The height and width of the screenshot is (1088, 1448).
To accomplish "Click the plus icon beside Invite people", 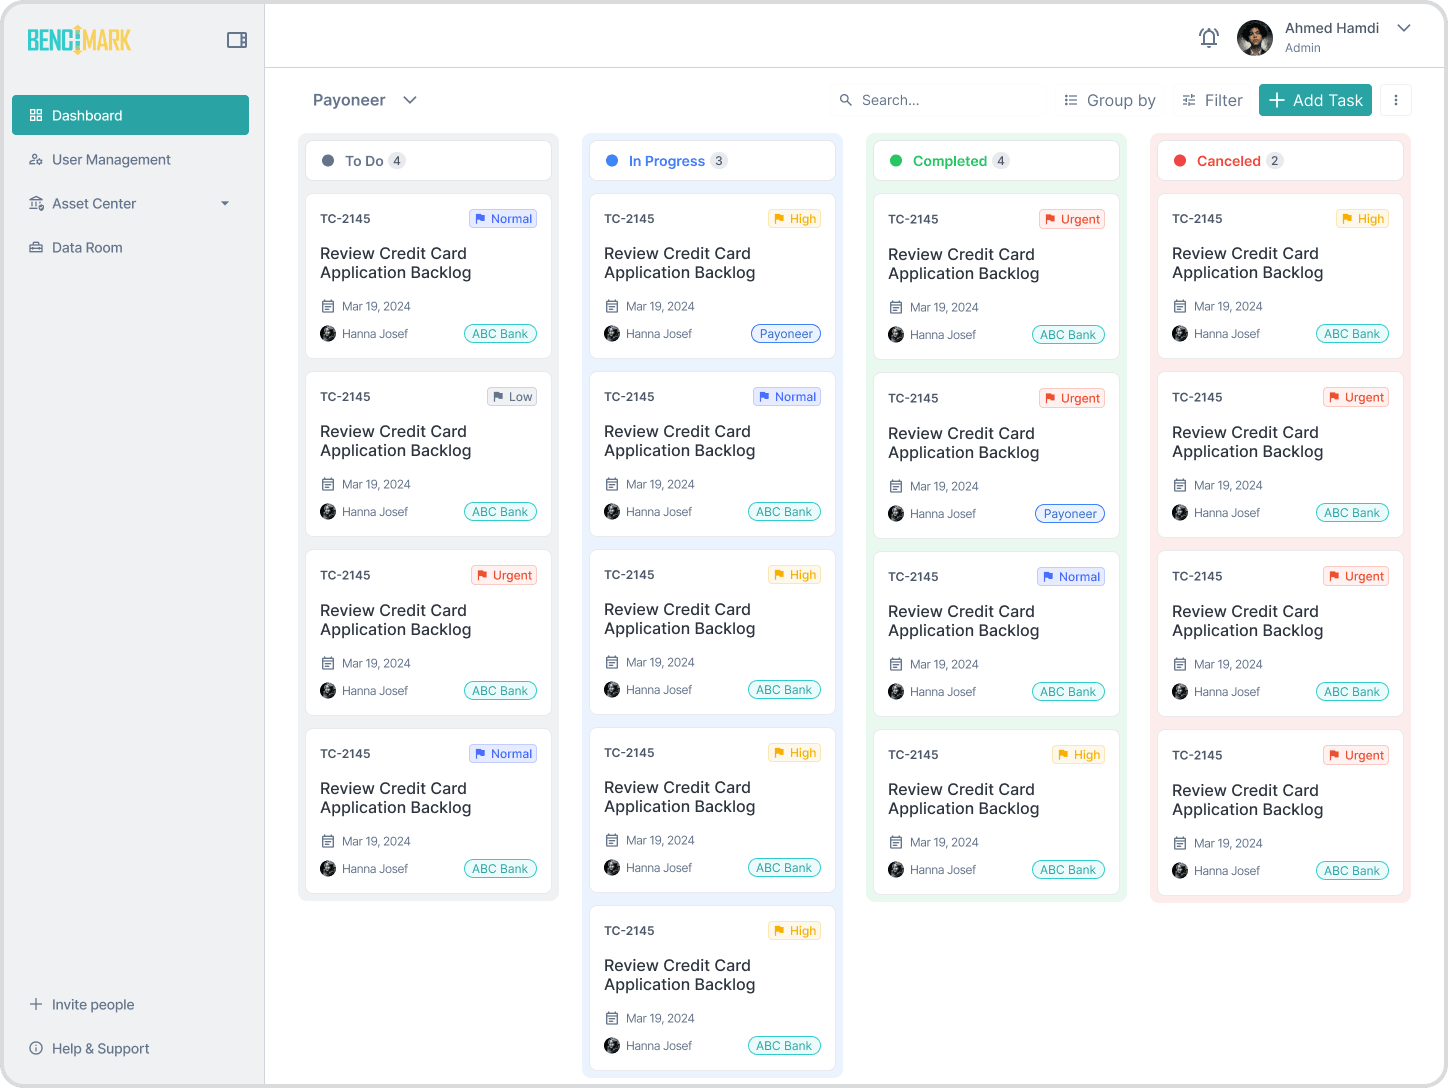I will (x=36, y=1004).
